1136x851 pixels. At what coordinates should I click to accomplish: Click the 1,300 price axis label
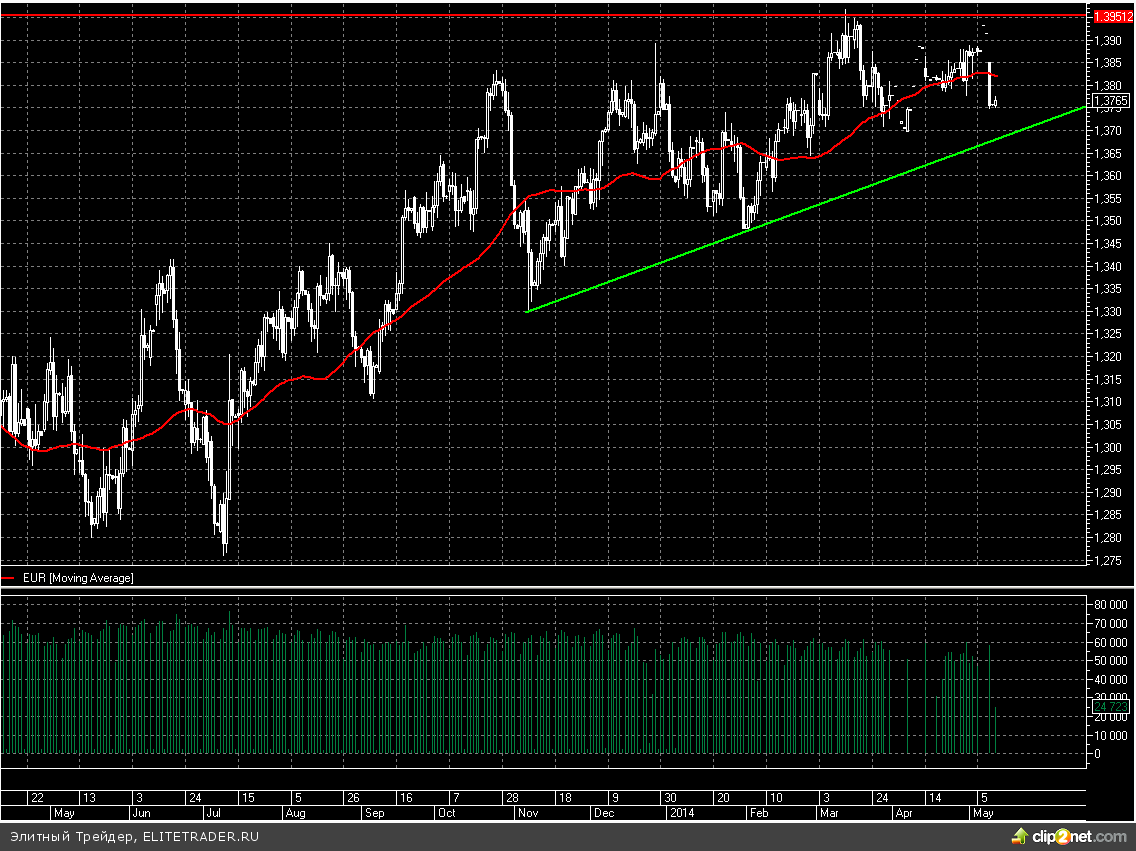click(x=1108, y=448)
